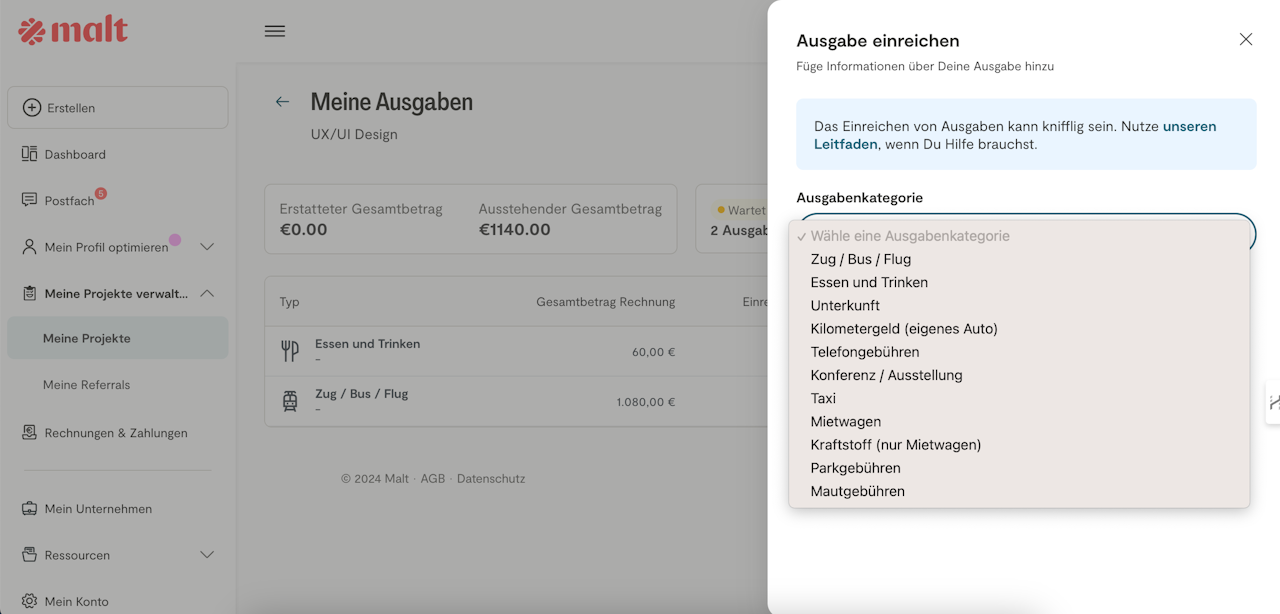Pick Kilometergeld (eigenes Auto) option
Image resolution: width=1280 pixels, height=614 pixels.
click(x=904, y=329)
